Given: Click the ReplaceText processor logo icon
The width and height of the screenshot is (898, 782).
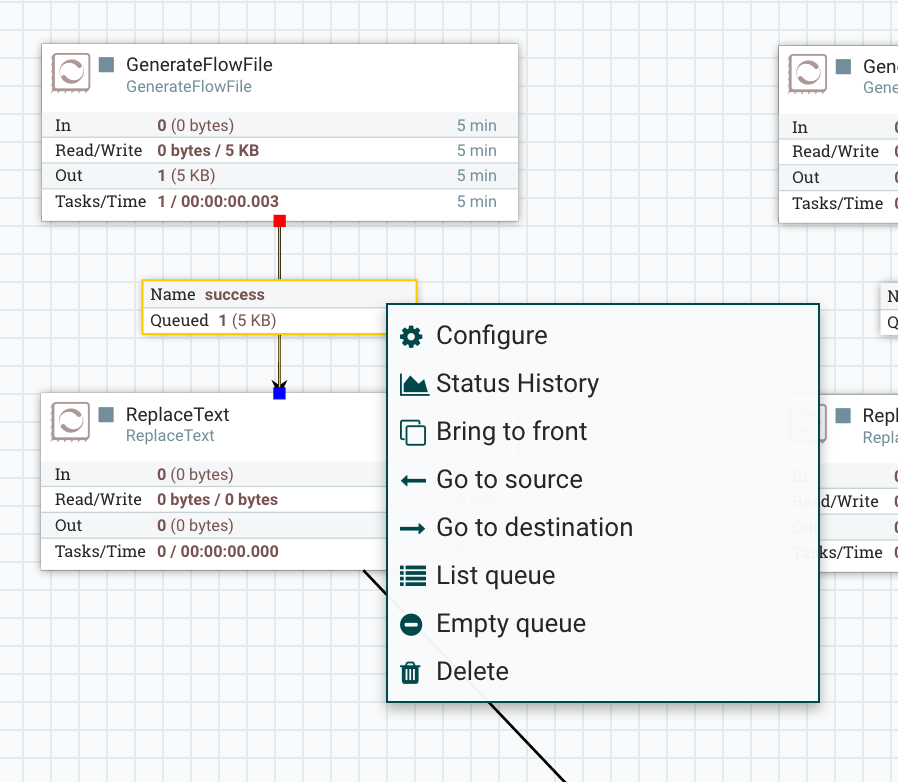Looking at the screenshot, I should point(71,423).
